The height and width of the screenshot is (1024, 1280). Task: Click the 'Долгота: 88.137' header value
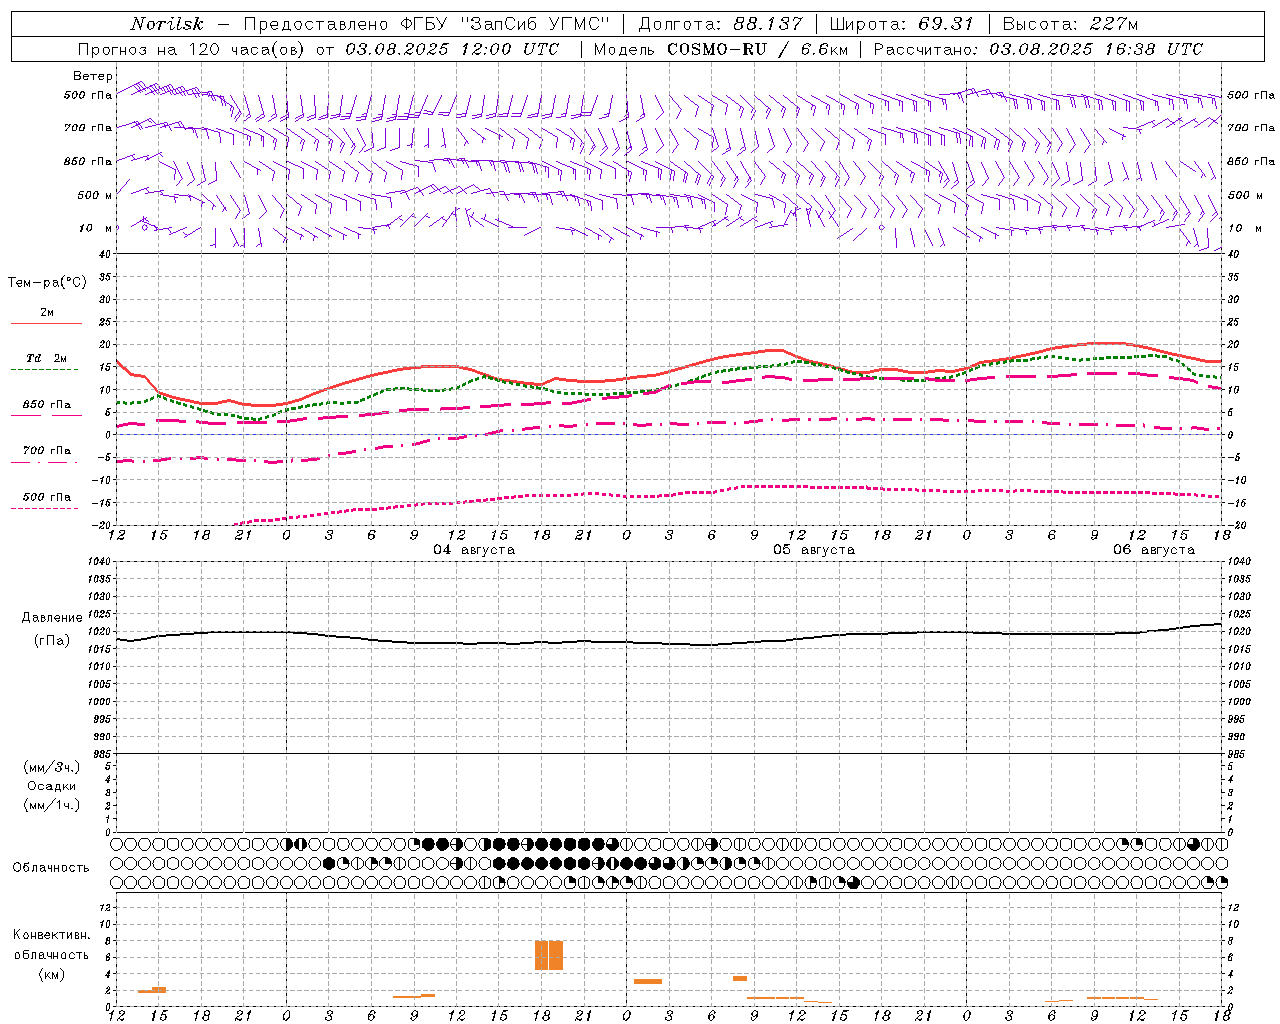pos(720,24)
